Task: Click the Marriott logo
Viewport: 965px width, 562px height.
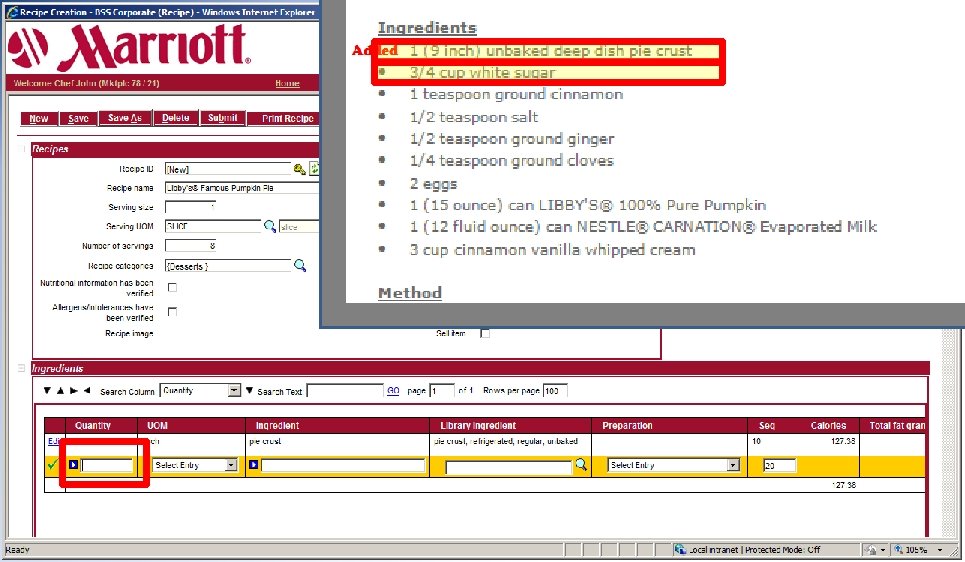Action: point(129,47)
